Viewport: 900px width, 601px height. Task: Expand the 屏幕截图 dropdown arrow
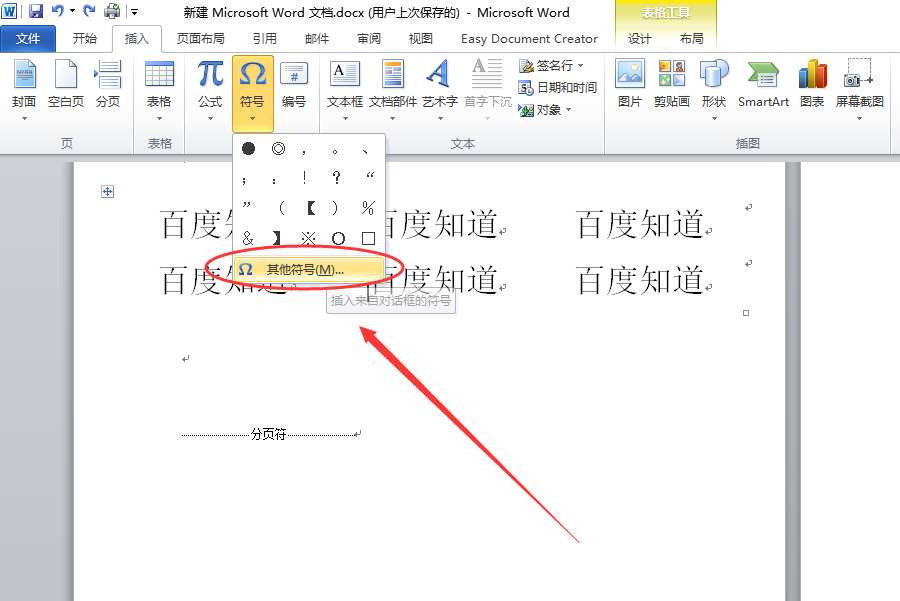tap(859, 119)
